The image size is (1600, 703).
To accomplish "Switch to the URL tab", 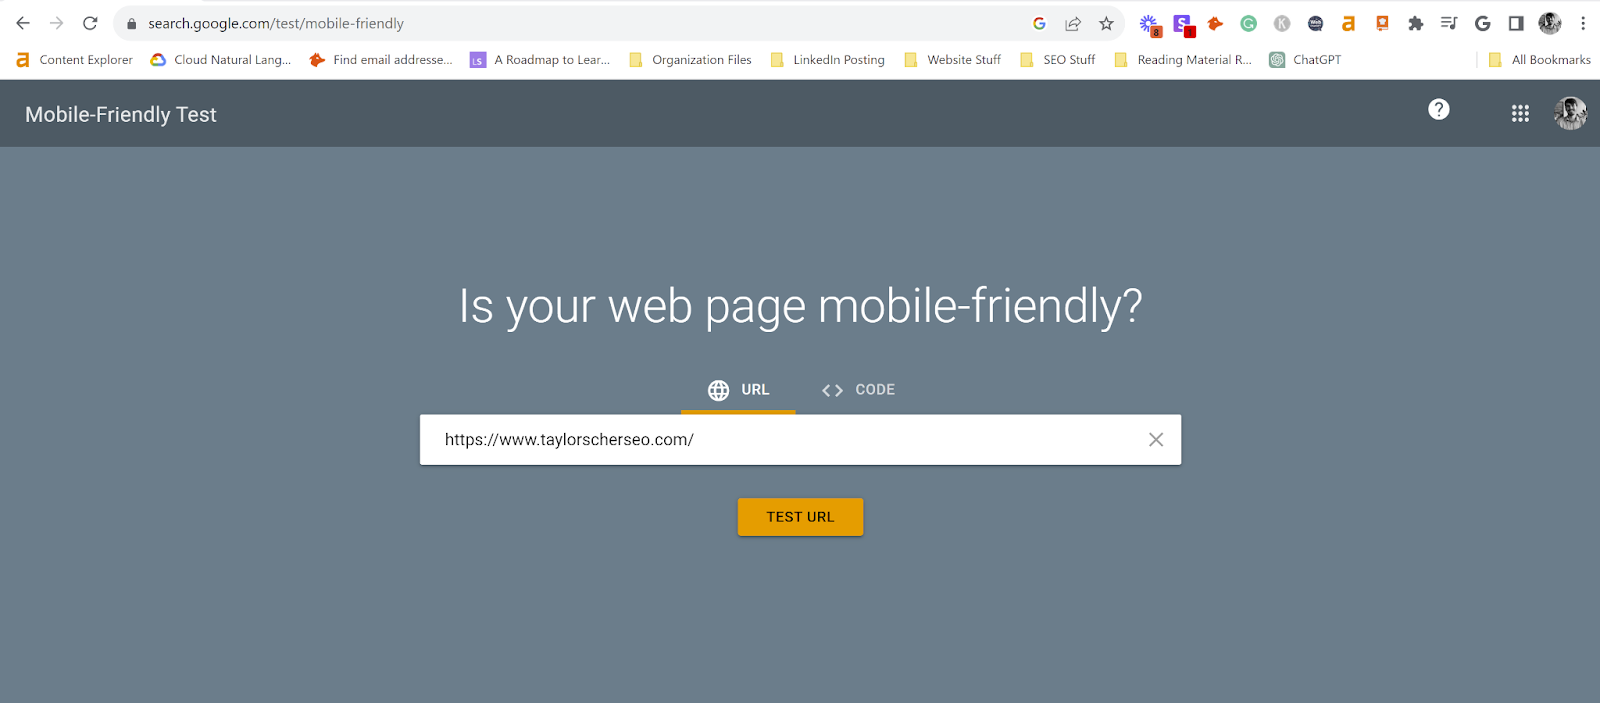I will 738,390.
